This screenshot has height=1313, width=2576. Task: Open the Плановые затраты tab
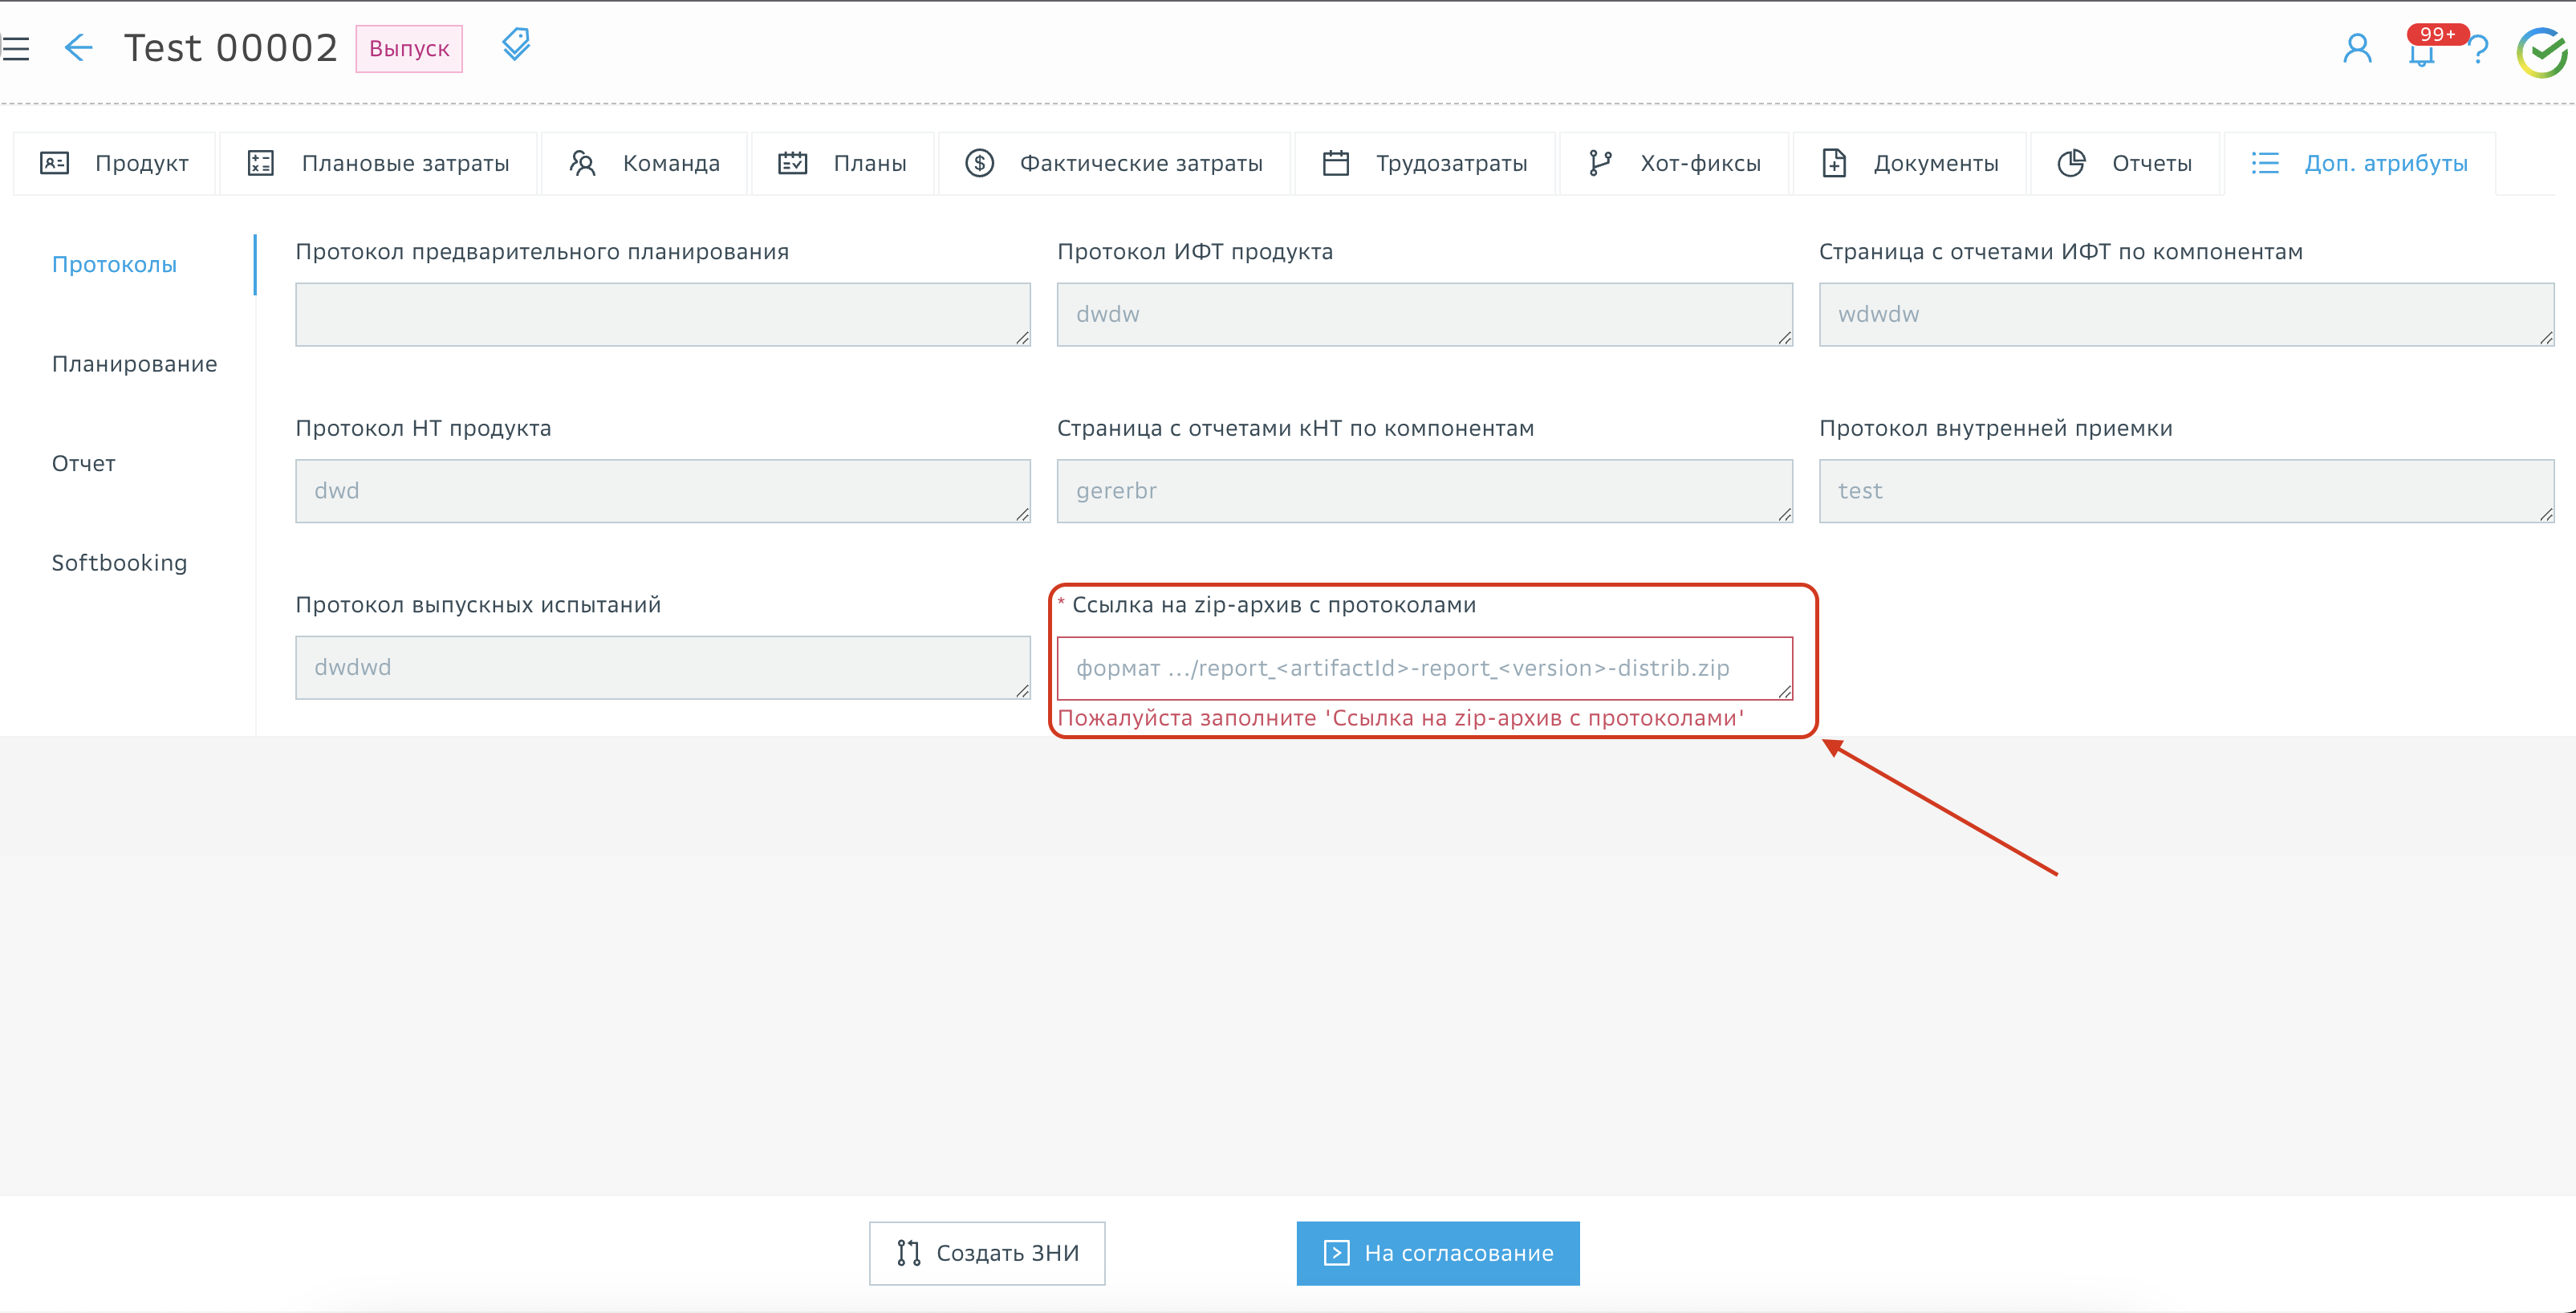click(378, 163)
